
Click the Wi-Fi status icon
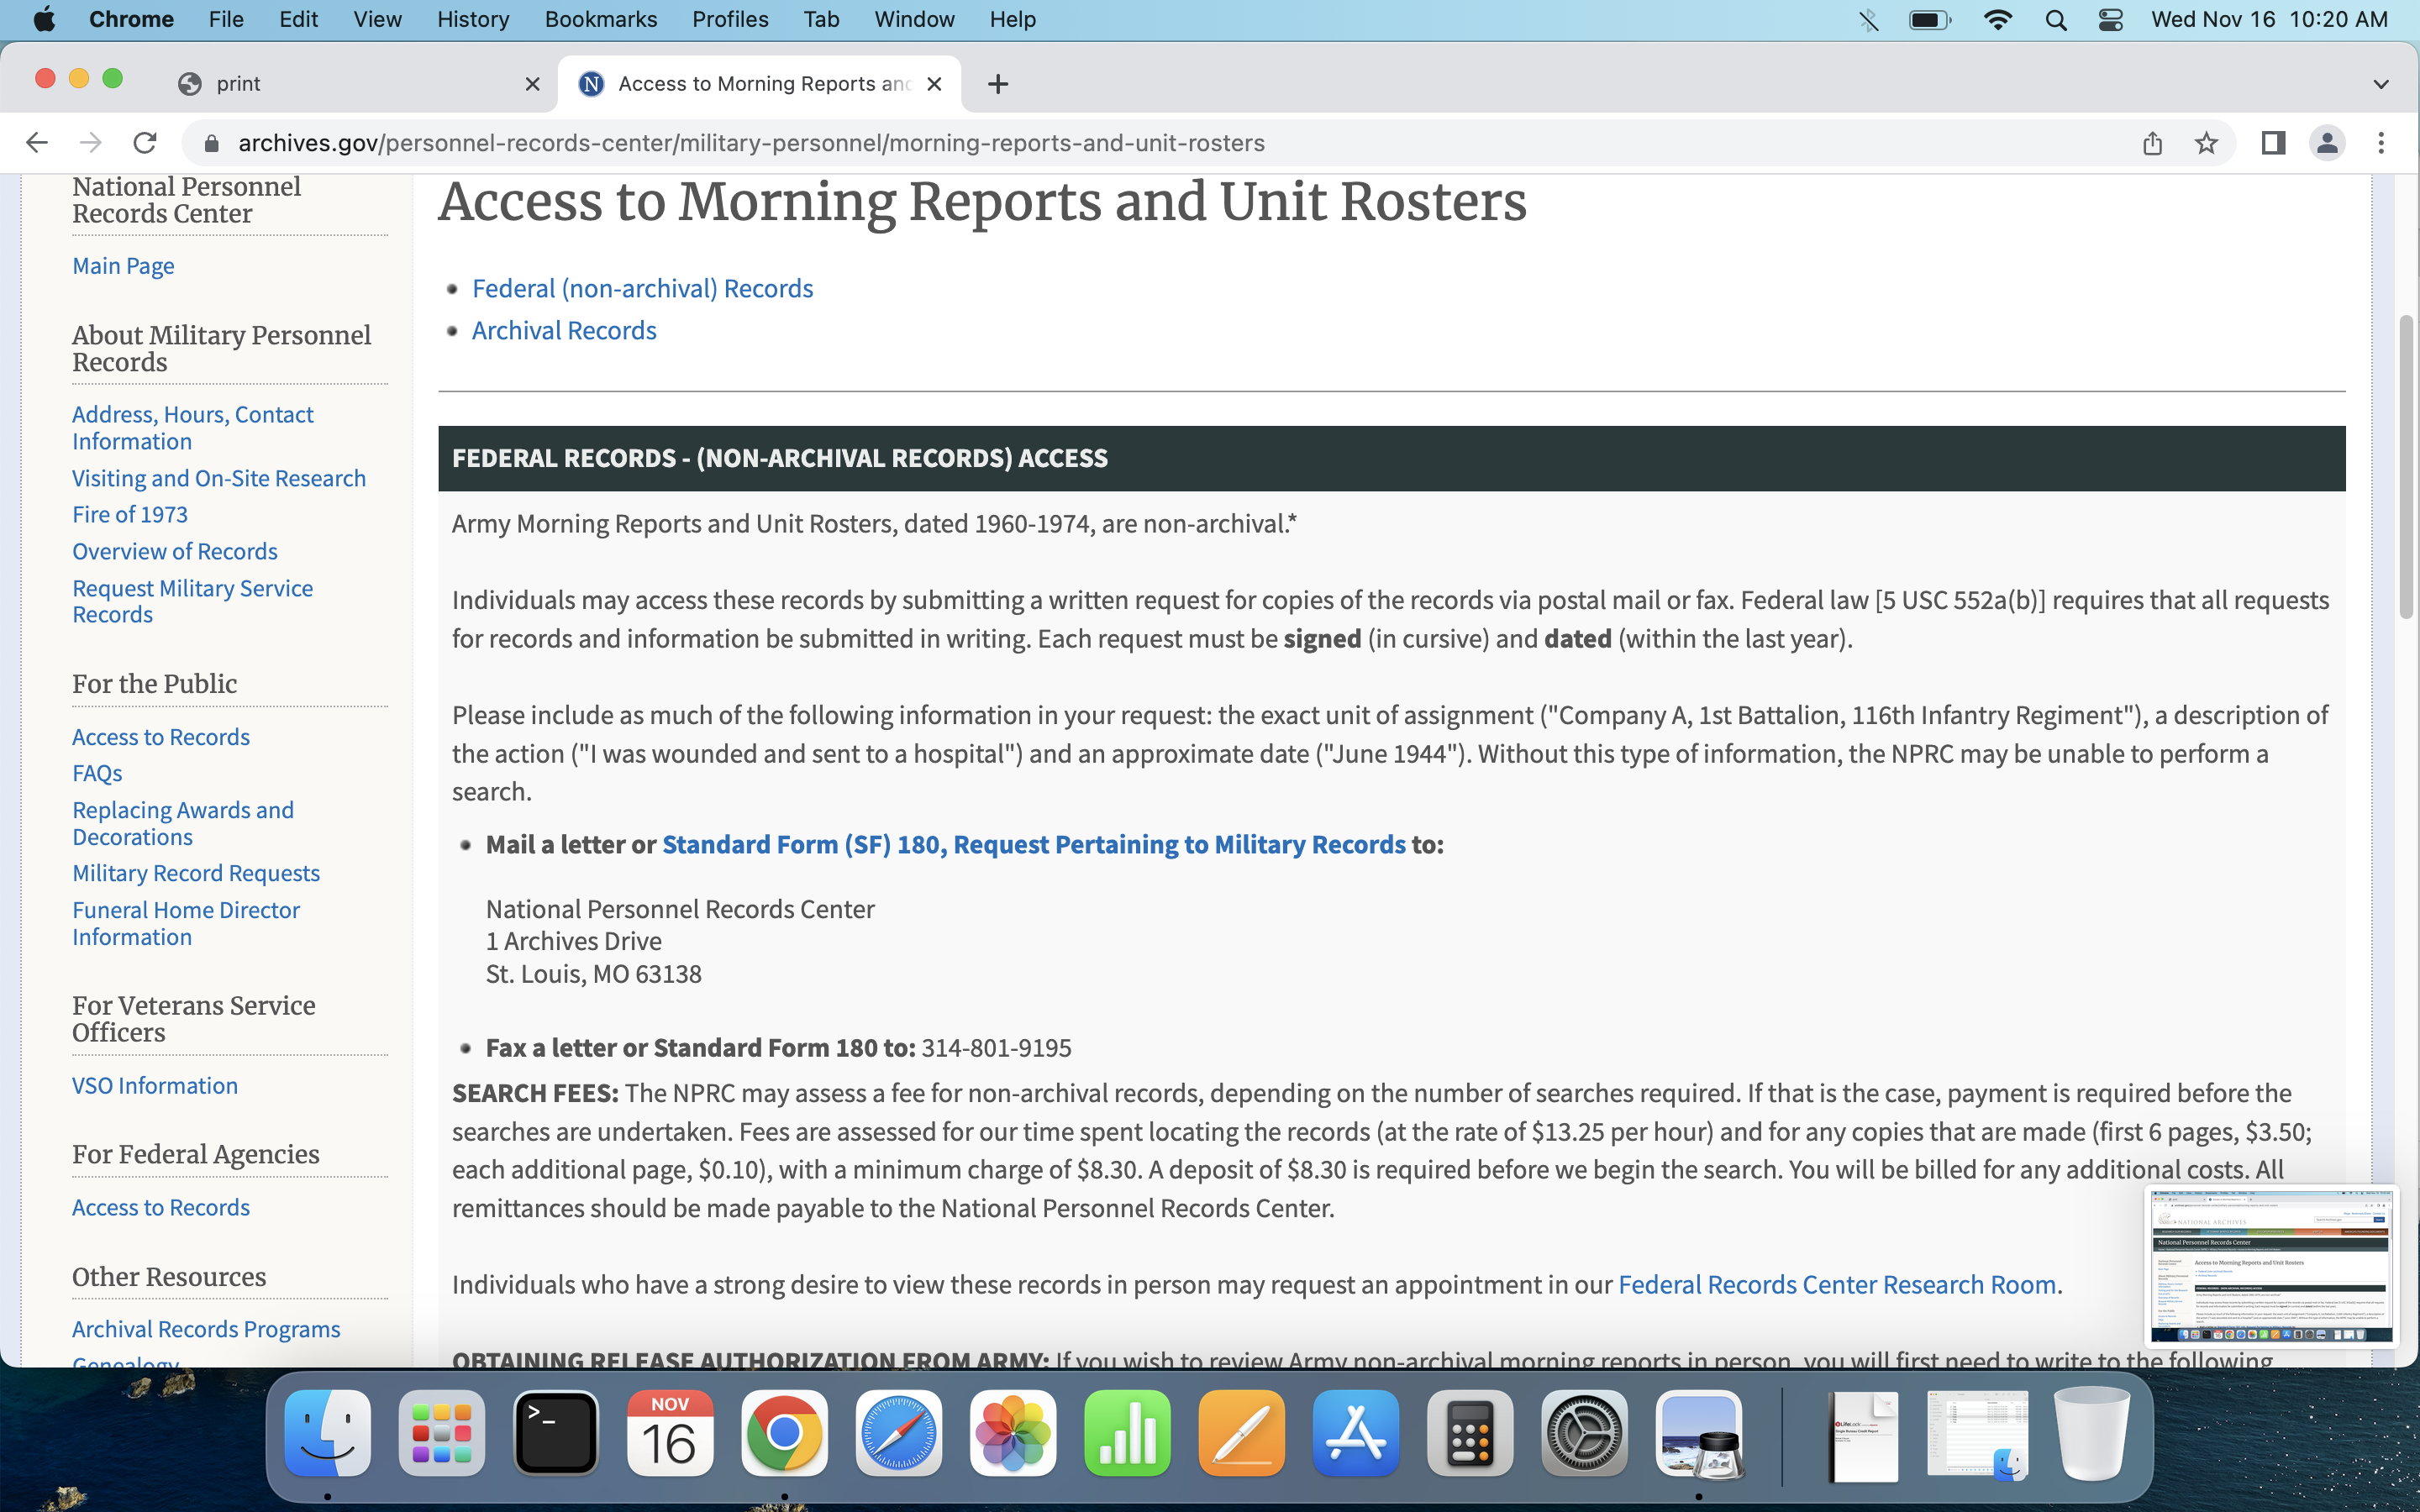pyautogui.click(x=1997, y=19)
